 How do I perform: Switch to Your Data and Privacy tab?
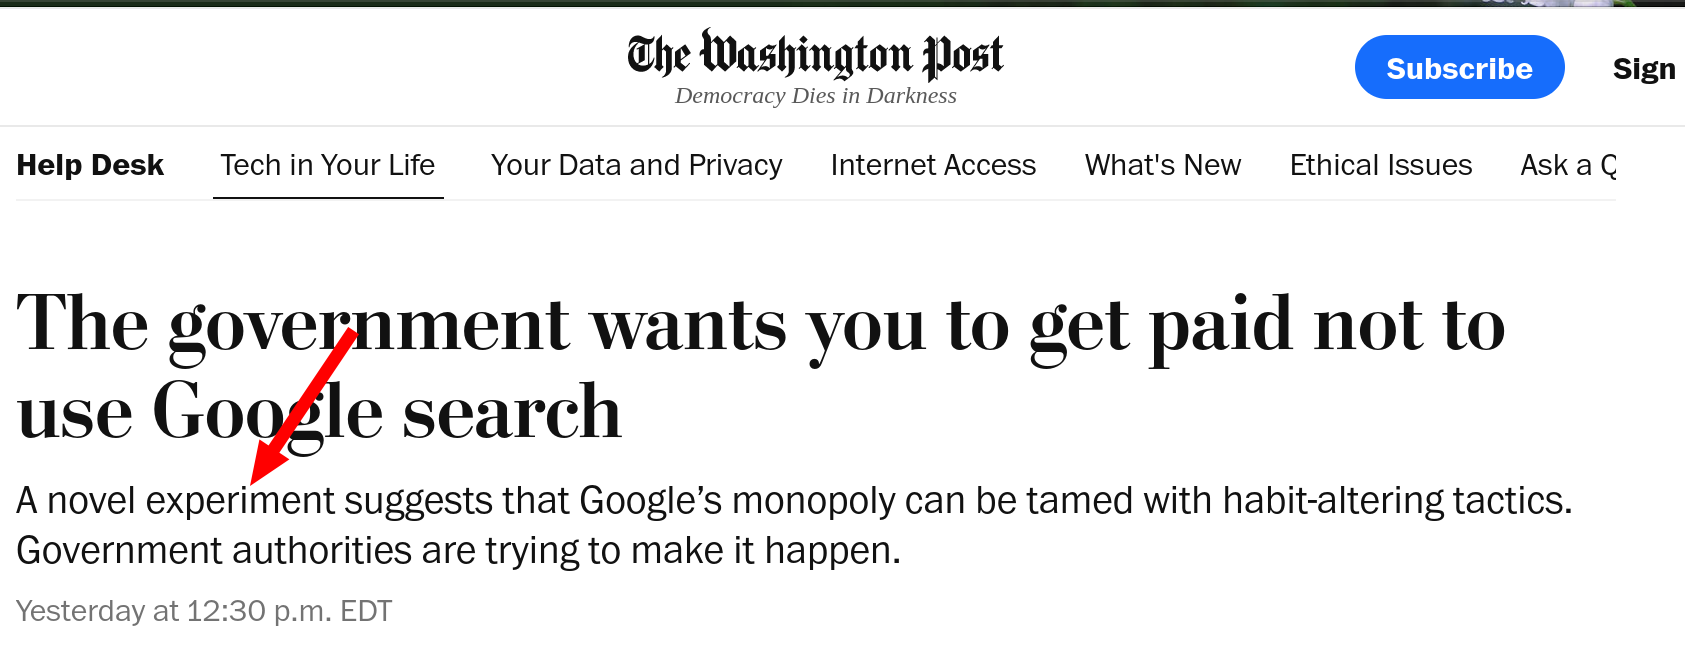click(636, 165)
